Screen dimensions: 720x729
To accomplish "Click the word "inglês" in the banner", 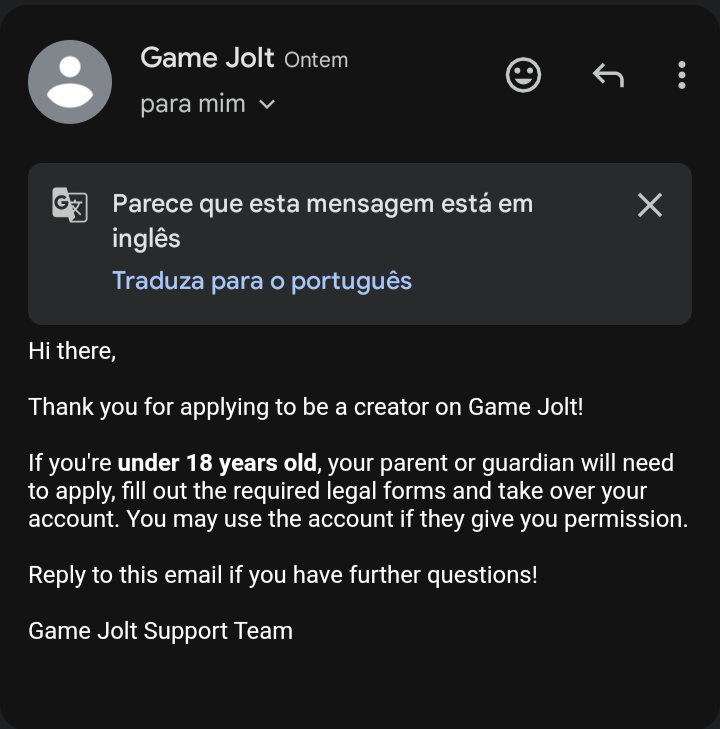I will click(146, 238).
